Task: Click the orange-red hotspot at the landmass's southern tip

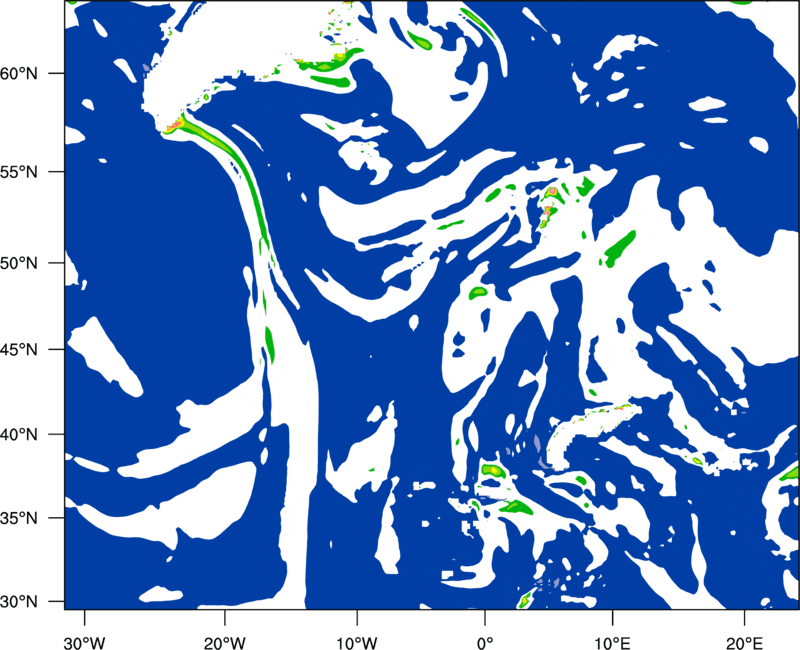Action: point(173,126)
